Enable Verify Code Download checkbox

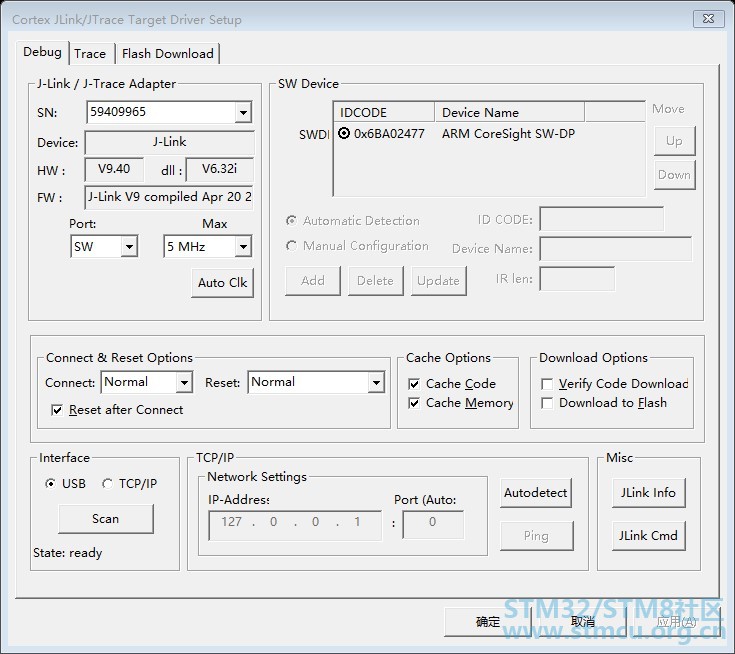click(547, 384)
